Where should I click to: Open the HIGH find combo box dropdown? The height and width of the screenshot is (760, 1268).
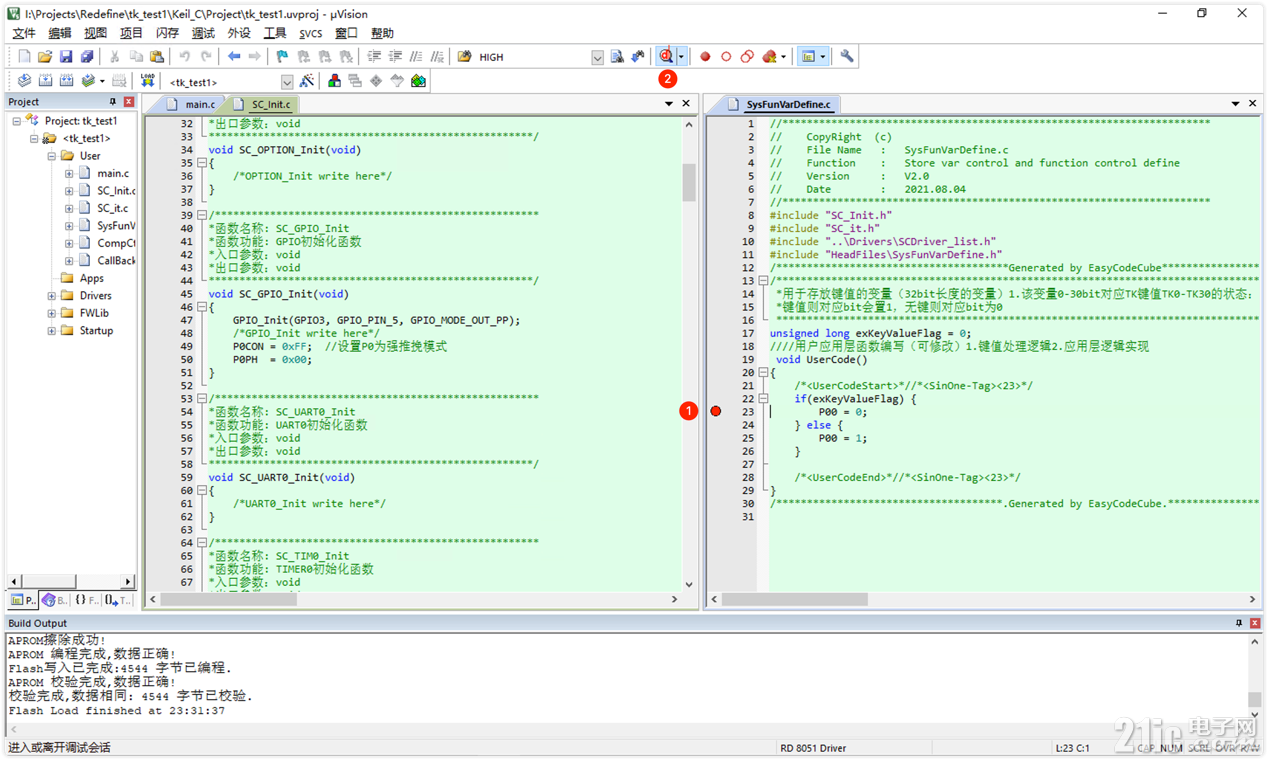click(597, 58)
